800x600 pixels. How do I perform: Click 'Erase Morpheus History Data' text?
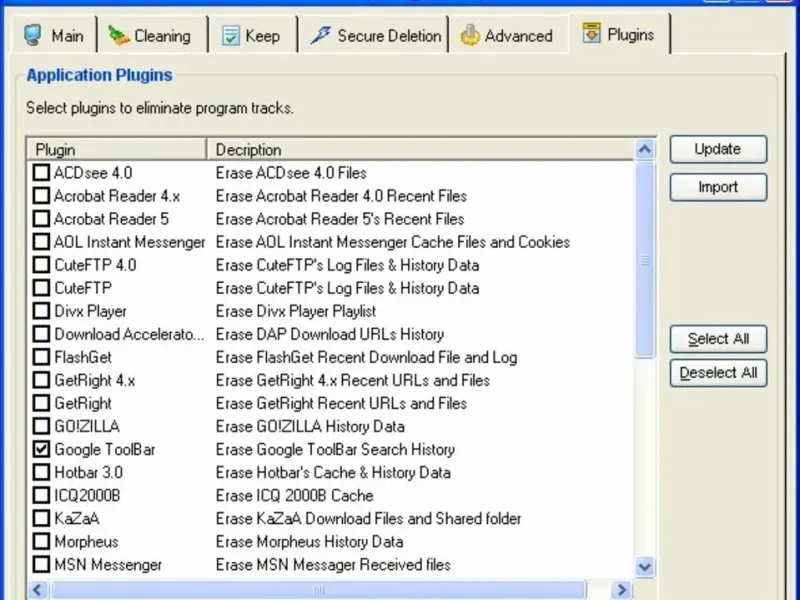pyautogui.click(x=309, y=541)
